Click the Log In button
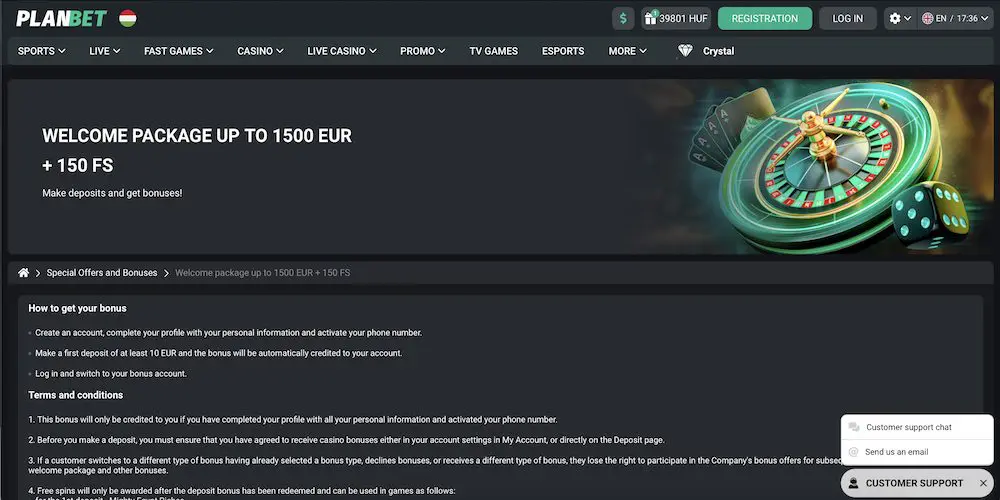Viewport: 1000px width, 500px height. (x=848, y=18)
